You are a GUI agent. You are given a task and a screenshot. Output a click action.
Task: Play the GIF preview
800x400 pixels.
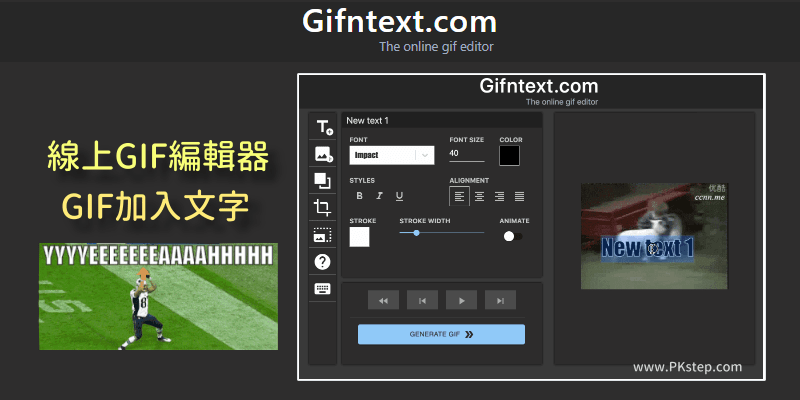point(461,300)
